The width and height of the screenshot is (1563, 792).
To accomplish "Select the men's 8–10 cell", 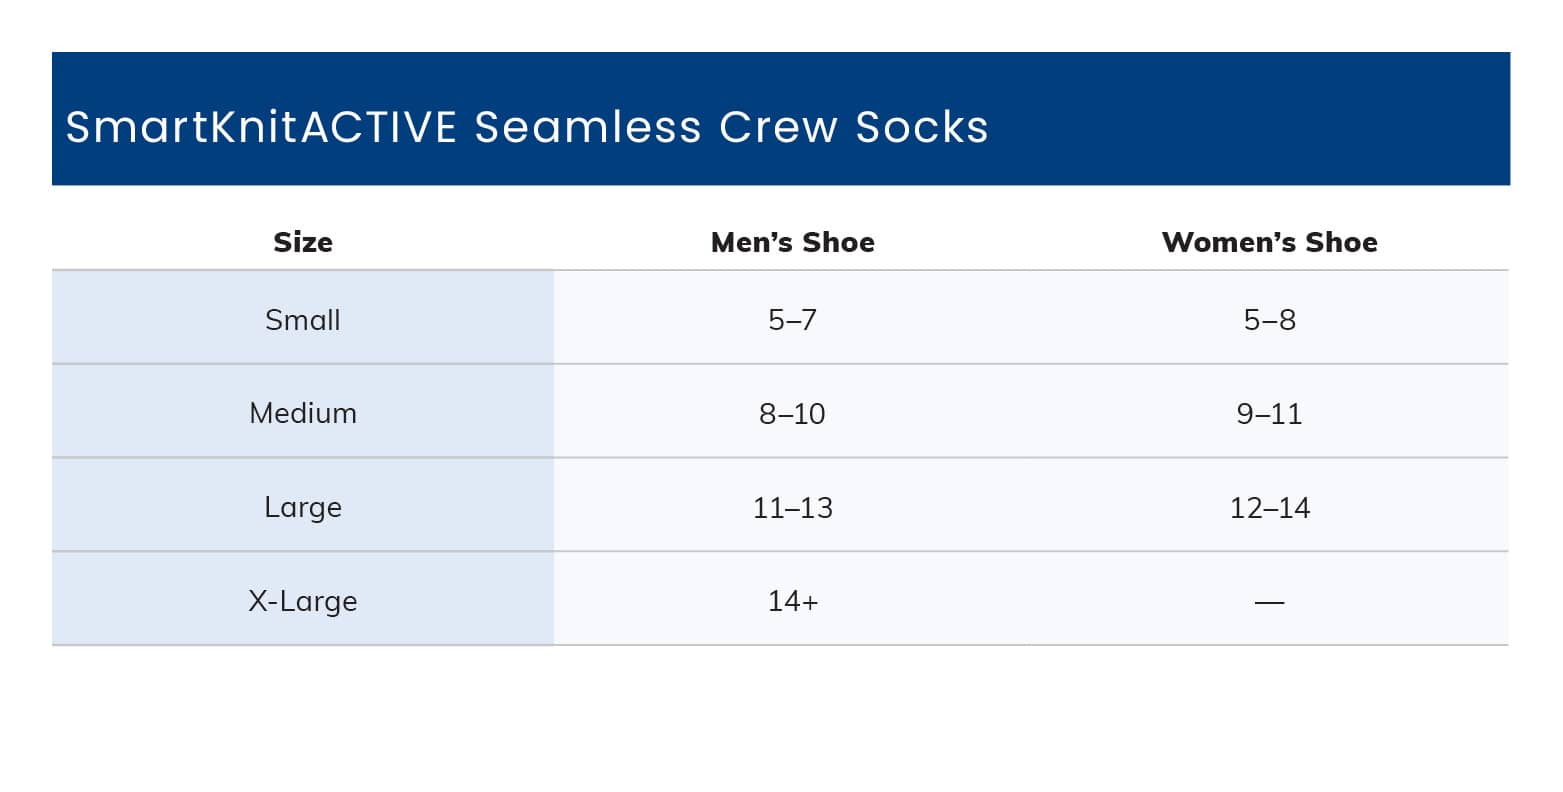I will [792, 413].
